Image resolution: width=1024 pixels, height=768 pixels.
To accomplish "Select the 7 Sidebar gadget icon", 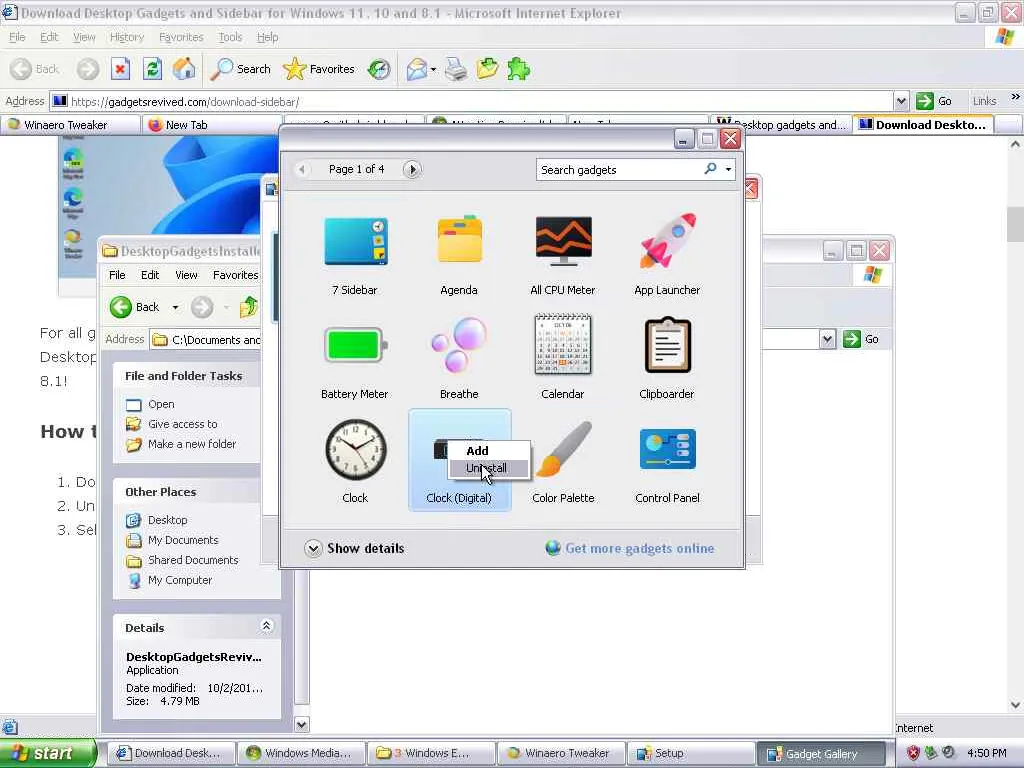I will (x=355, y=241).
